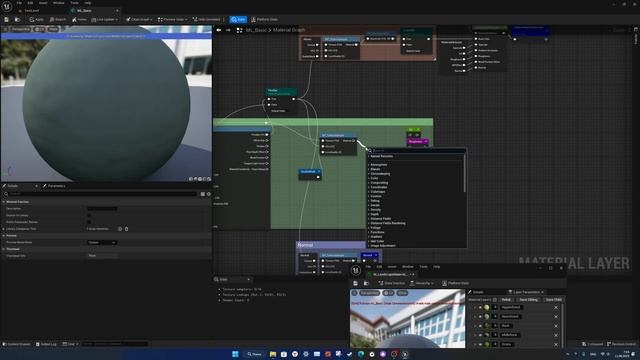Click the Apply toolbar button
The width and height of the screenshot is (640, 360).
point(36,19)
